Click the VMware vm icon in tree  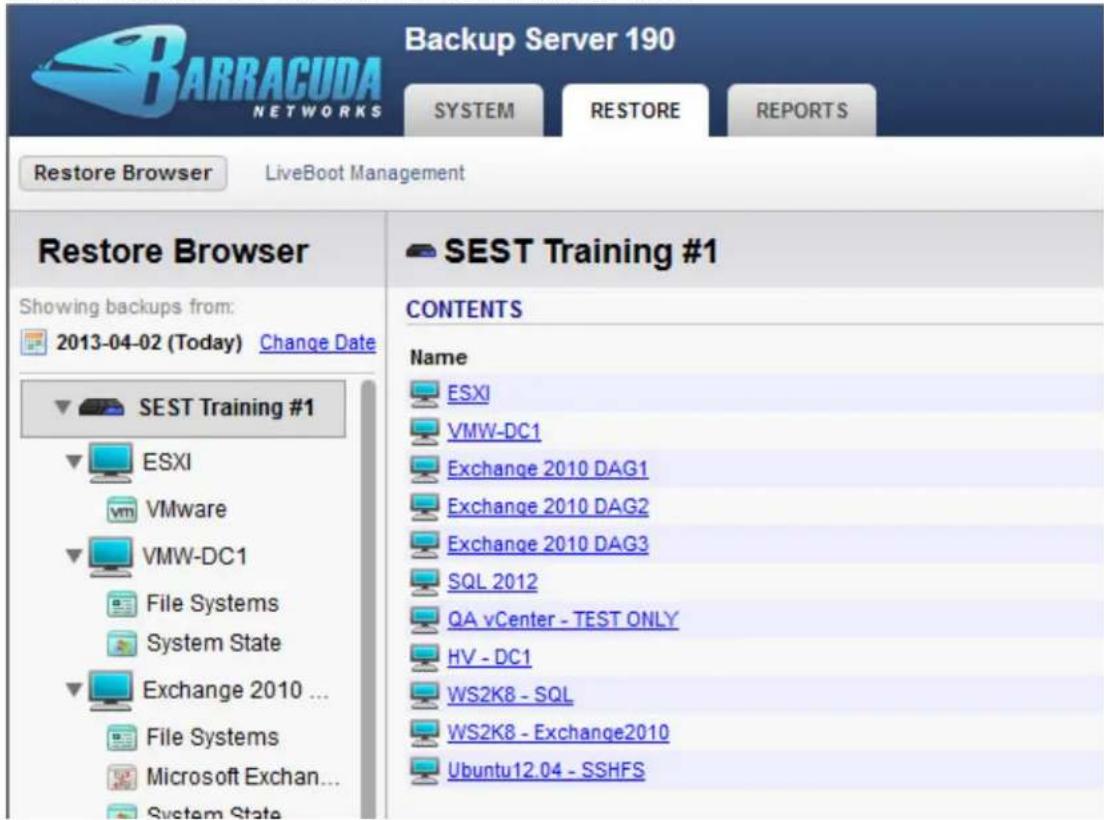[122, 510]
